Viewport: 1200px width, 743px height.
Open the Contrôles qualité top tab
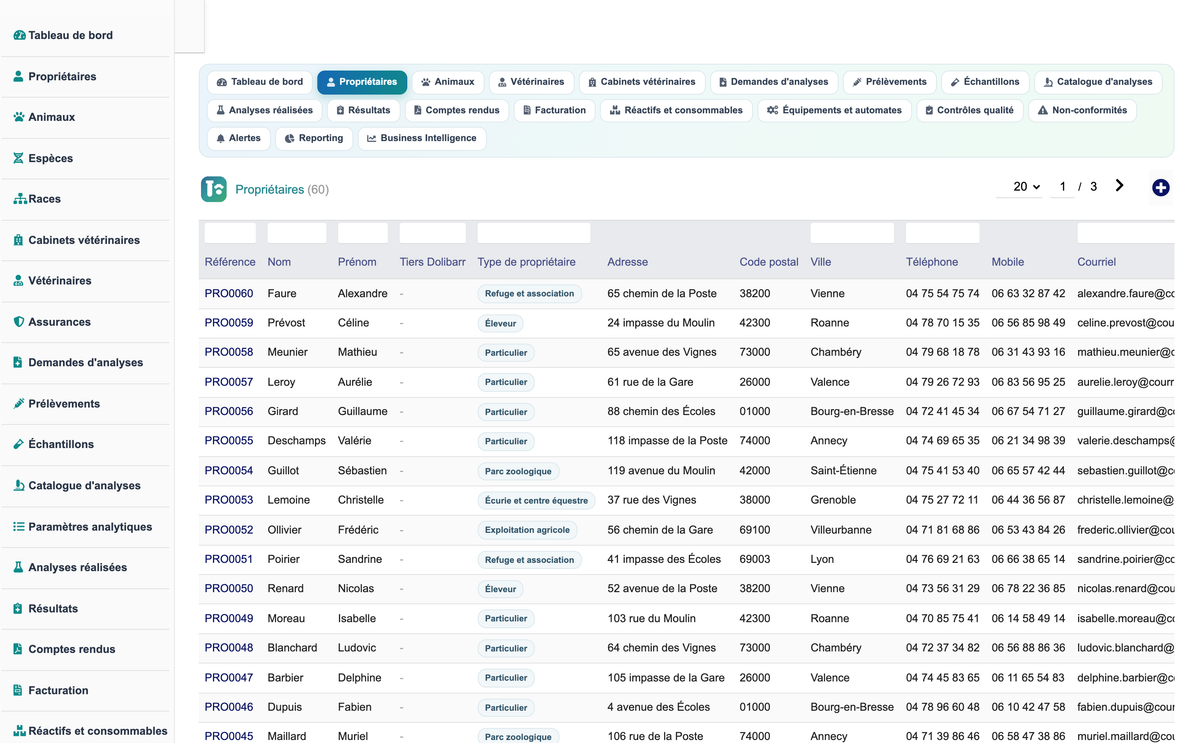tap(969, 110)
